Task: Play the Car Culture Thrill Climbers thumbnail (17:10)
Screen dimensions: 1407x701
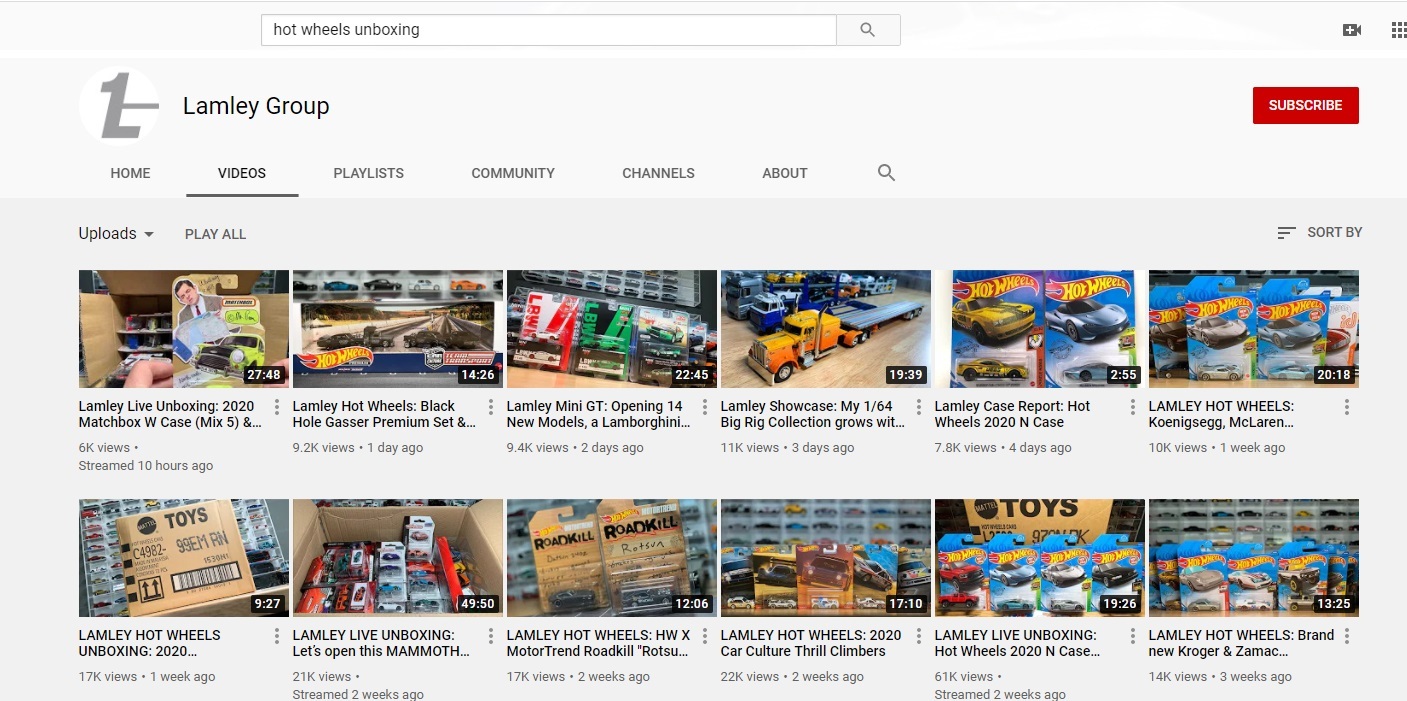Action: [x=826, y=558]
